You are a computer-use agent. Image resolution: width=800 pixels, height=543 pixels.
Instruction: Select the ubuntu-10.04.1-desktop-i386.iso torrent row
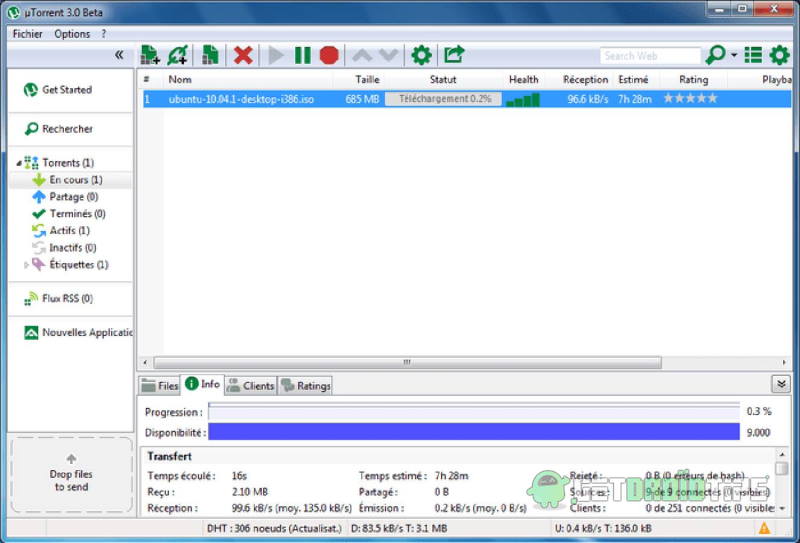coord(467,99)
